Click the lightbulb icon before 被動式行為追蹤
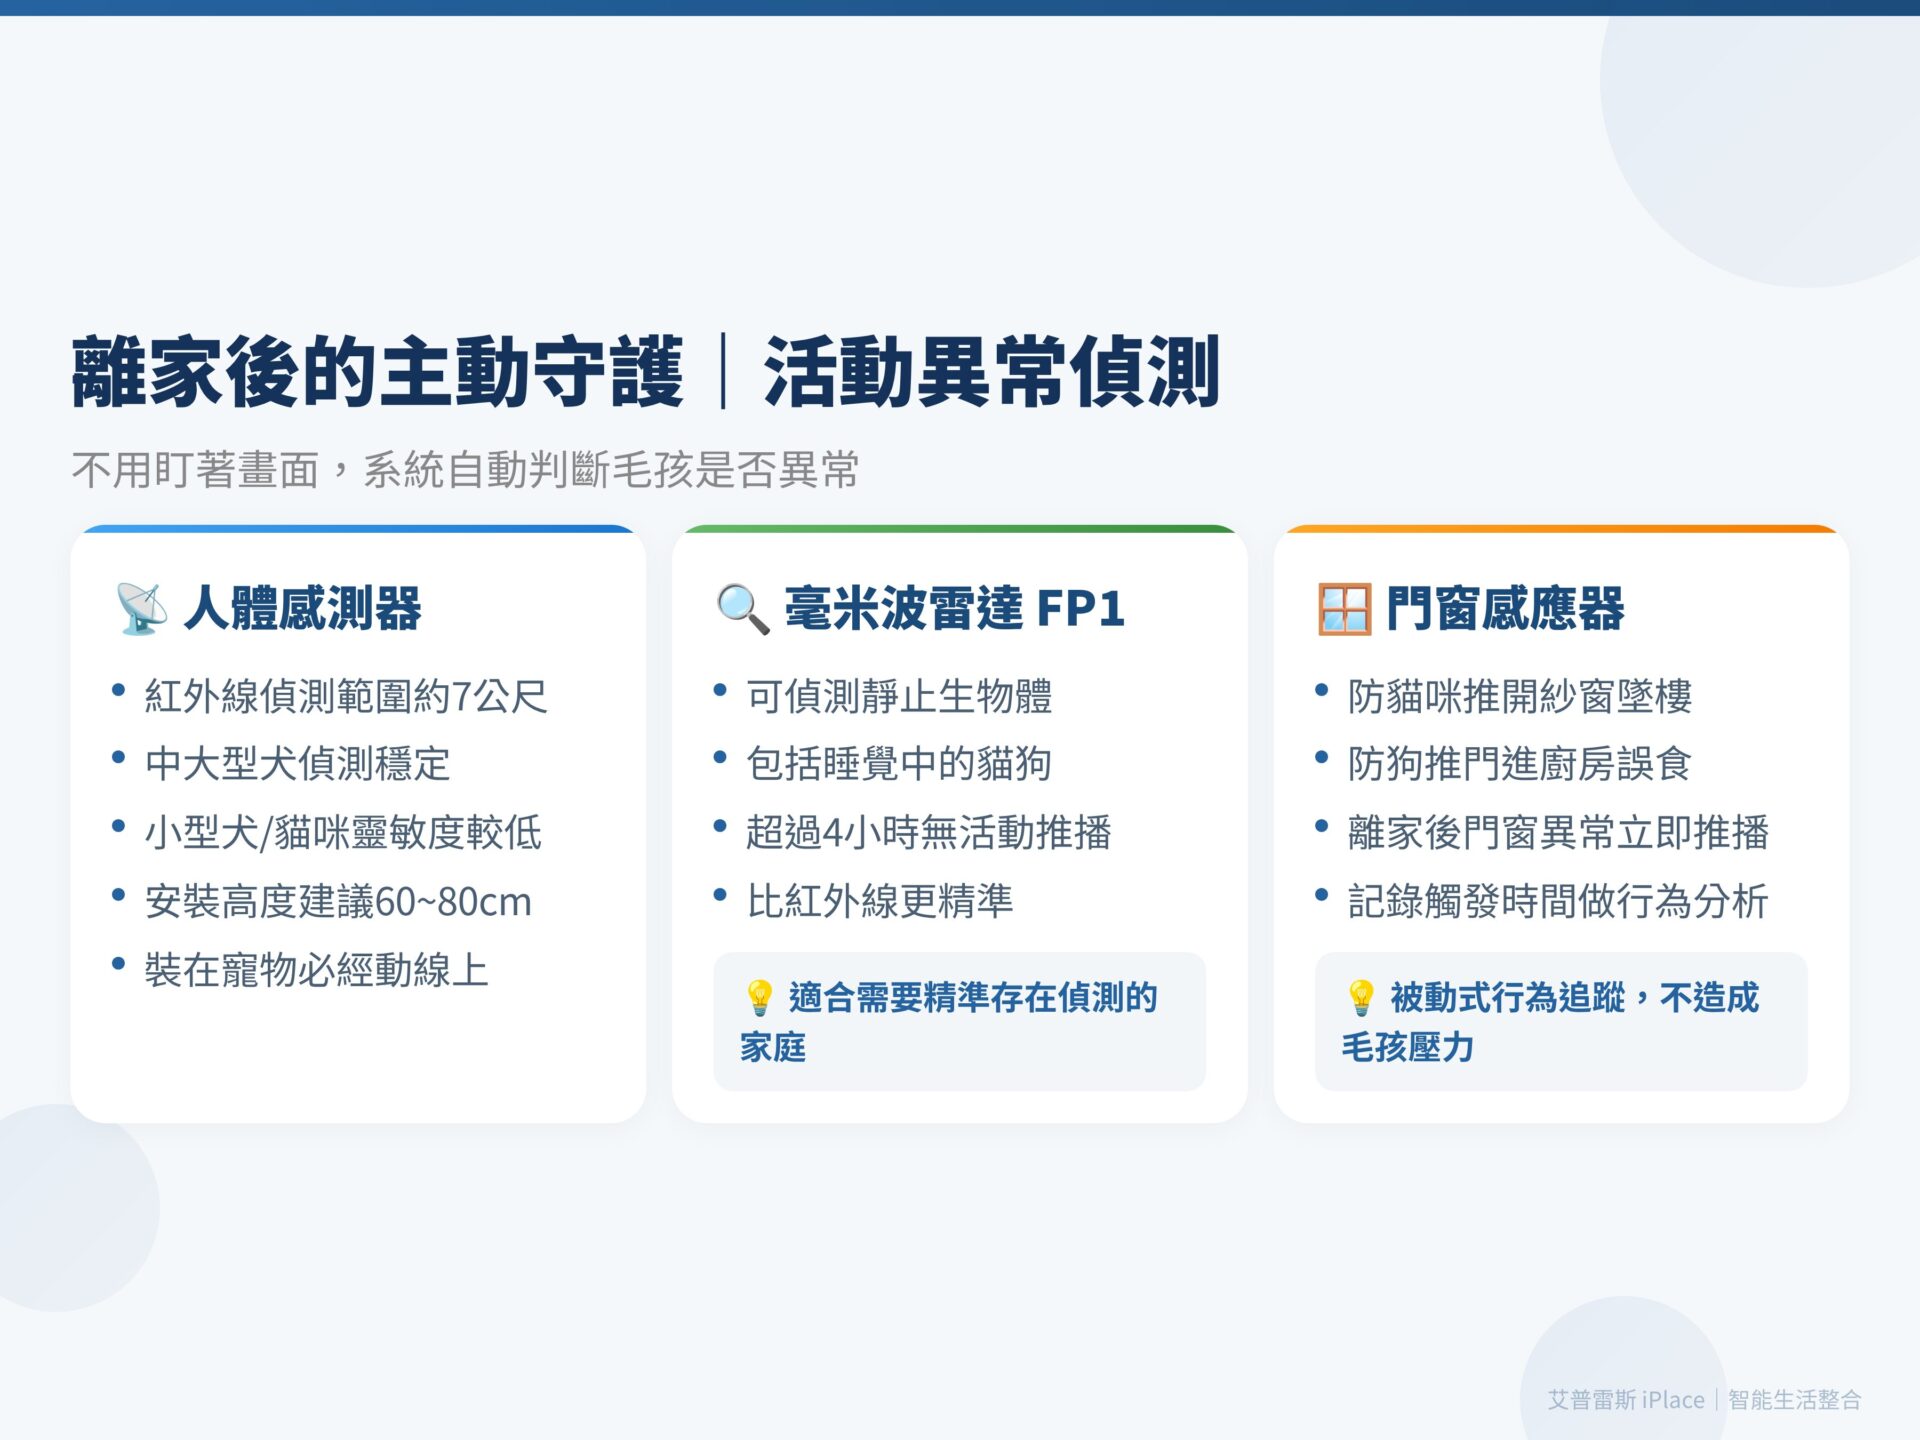 coord(1361,997)
